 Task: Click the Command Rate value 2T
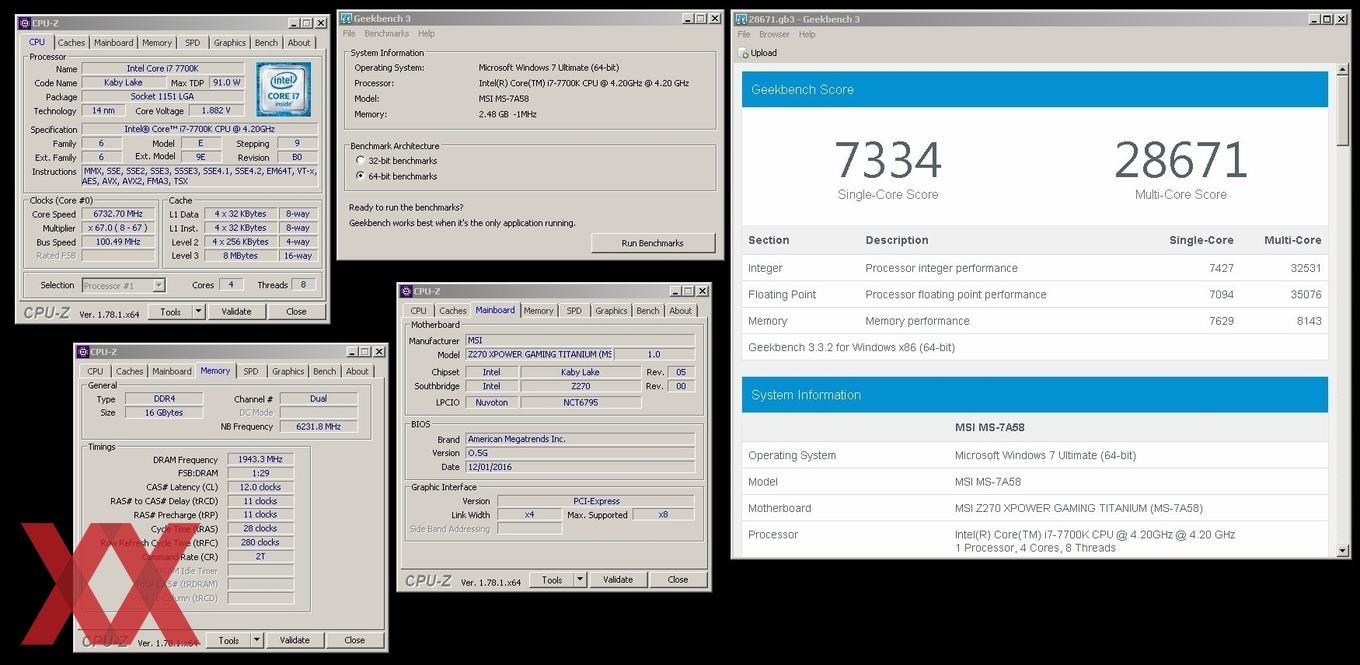[260, 557]
